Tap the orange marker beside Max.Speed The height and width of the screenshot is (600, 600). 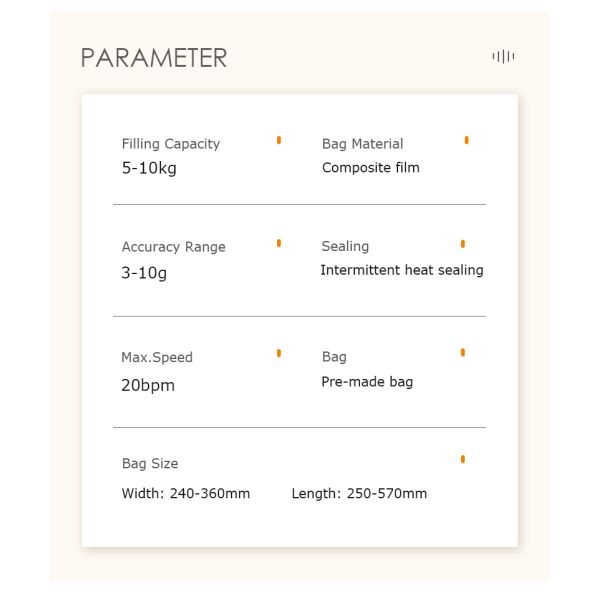tap(279, 353)
